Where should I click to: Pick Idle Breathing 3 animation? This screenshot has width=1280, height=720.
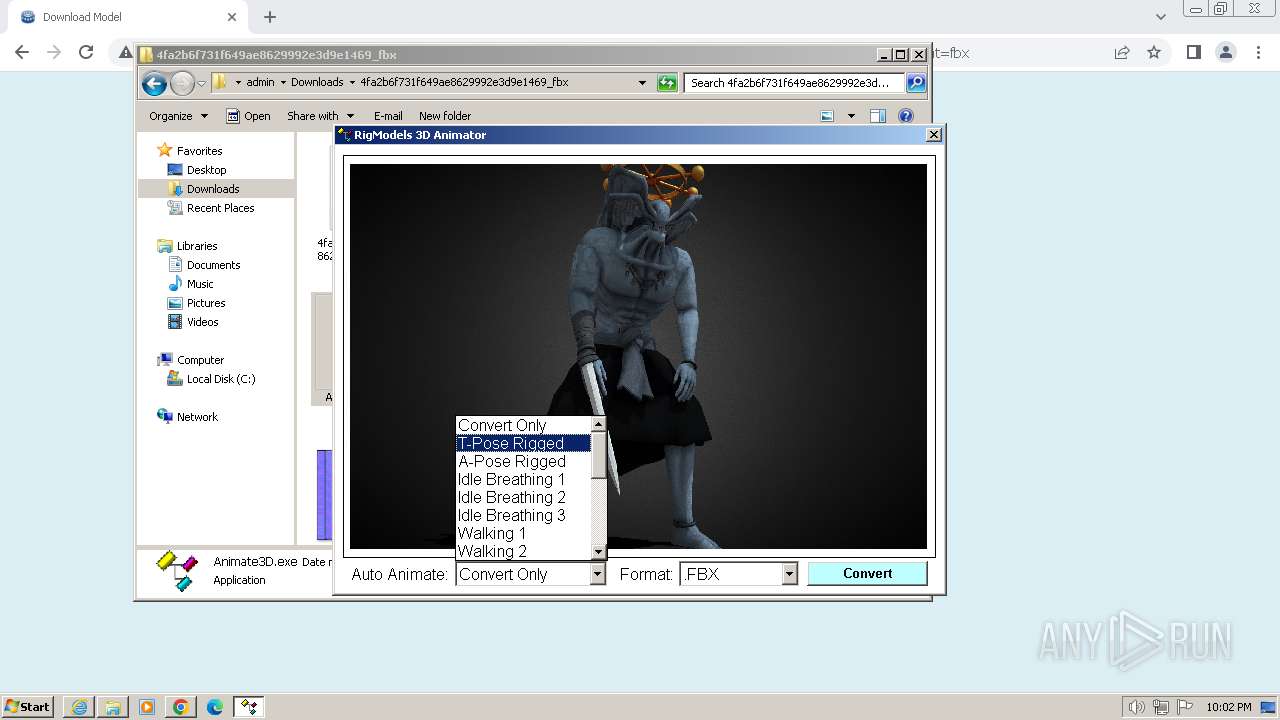coord(523,515)
